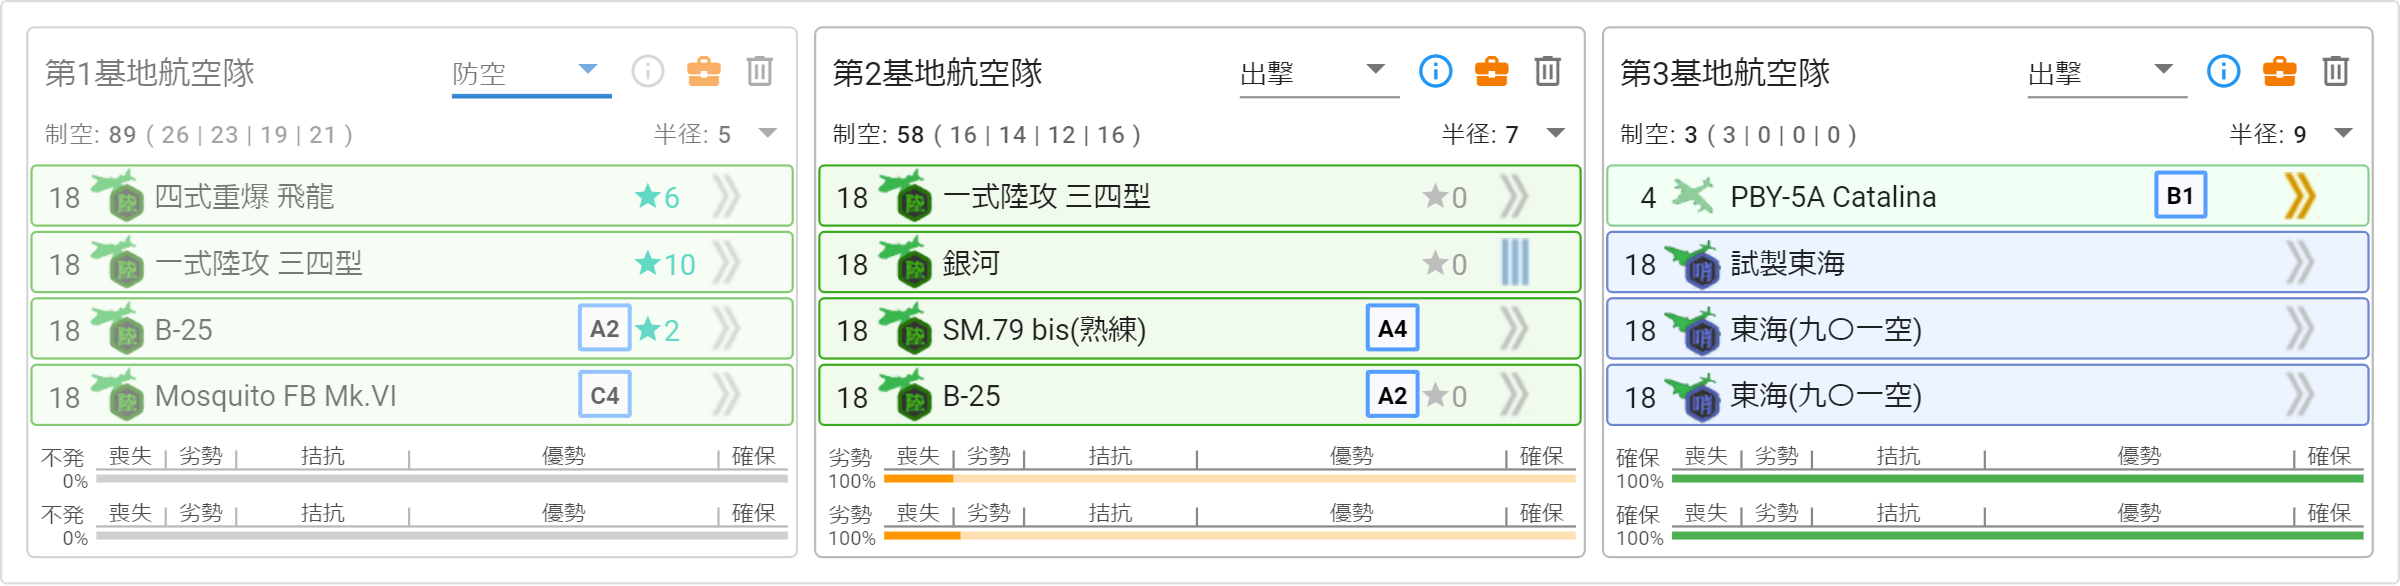Click PBY-5A Catalina aircraft icon
This screenshot has width=2400, height=586.
click(x=1692, y=196)
